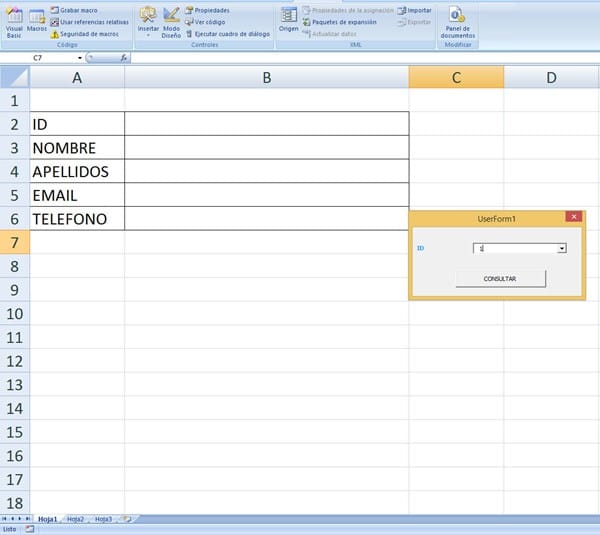Open the Insertar controls dropdown

point(148,20)
